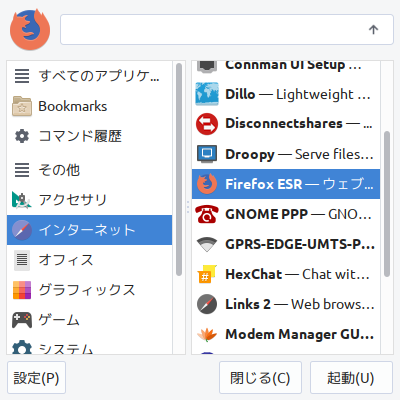400x400 pixels.
Task: Click the Modem Manager orange flower icon
Action: [207, 335]
